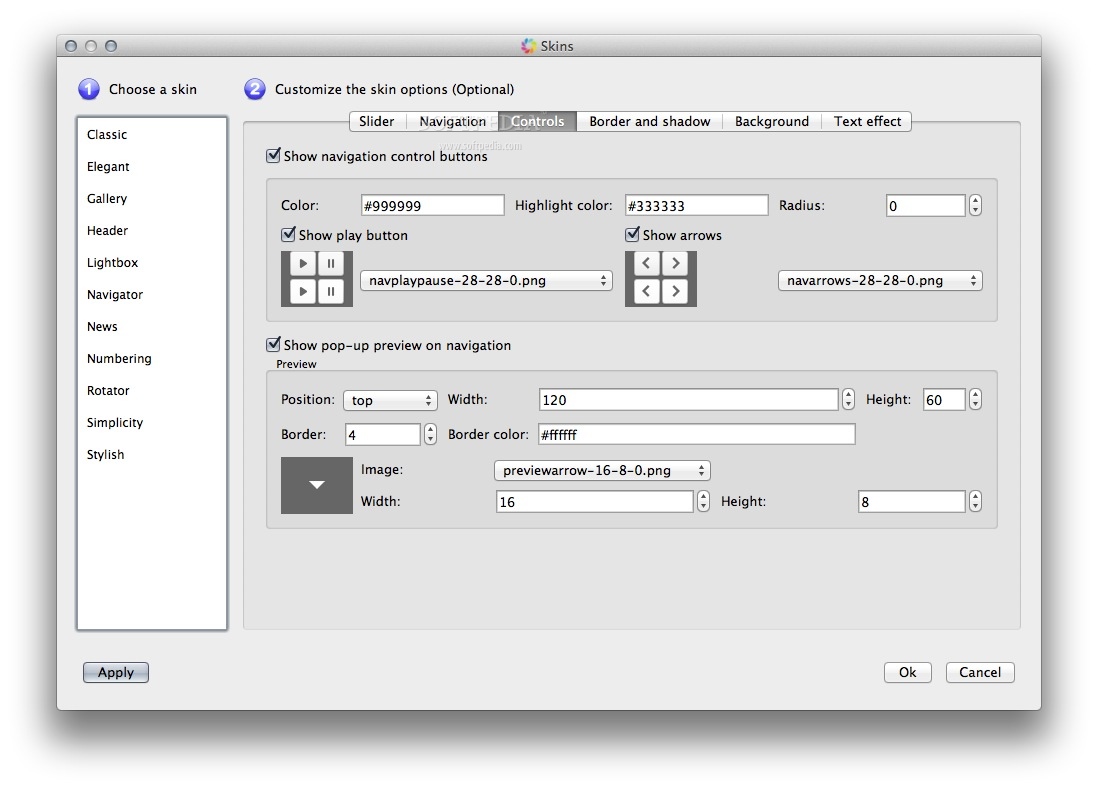Click the bottom-right pause icon preview
Image resolution: width=1098 pixels, height=789 pixels.
(x=330, y=291)
